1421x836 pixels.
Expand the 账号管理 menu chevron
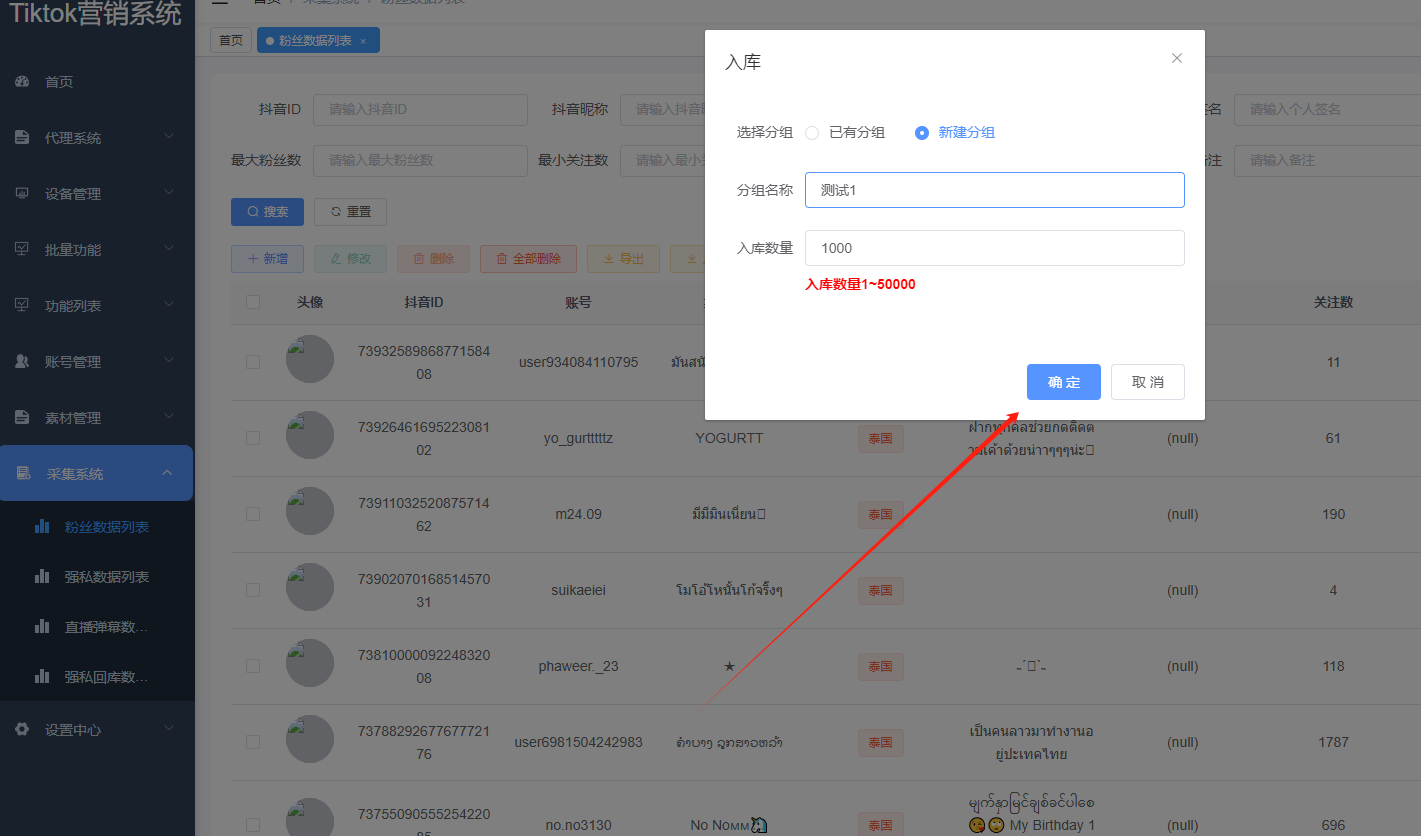point(168,361)
